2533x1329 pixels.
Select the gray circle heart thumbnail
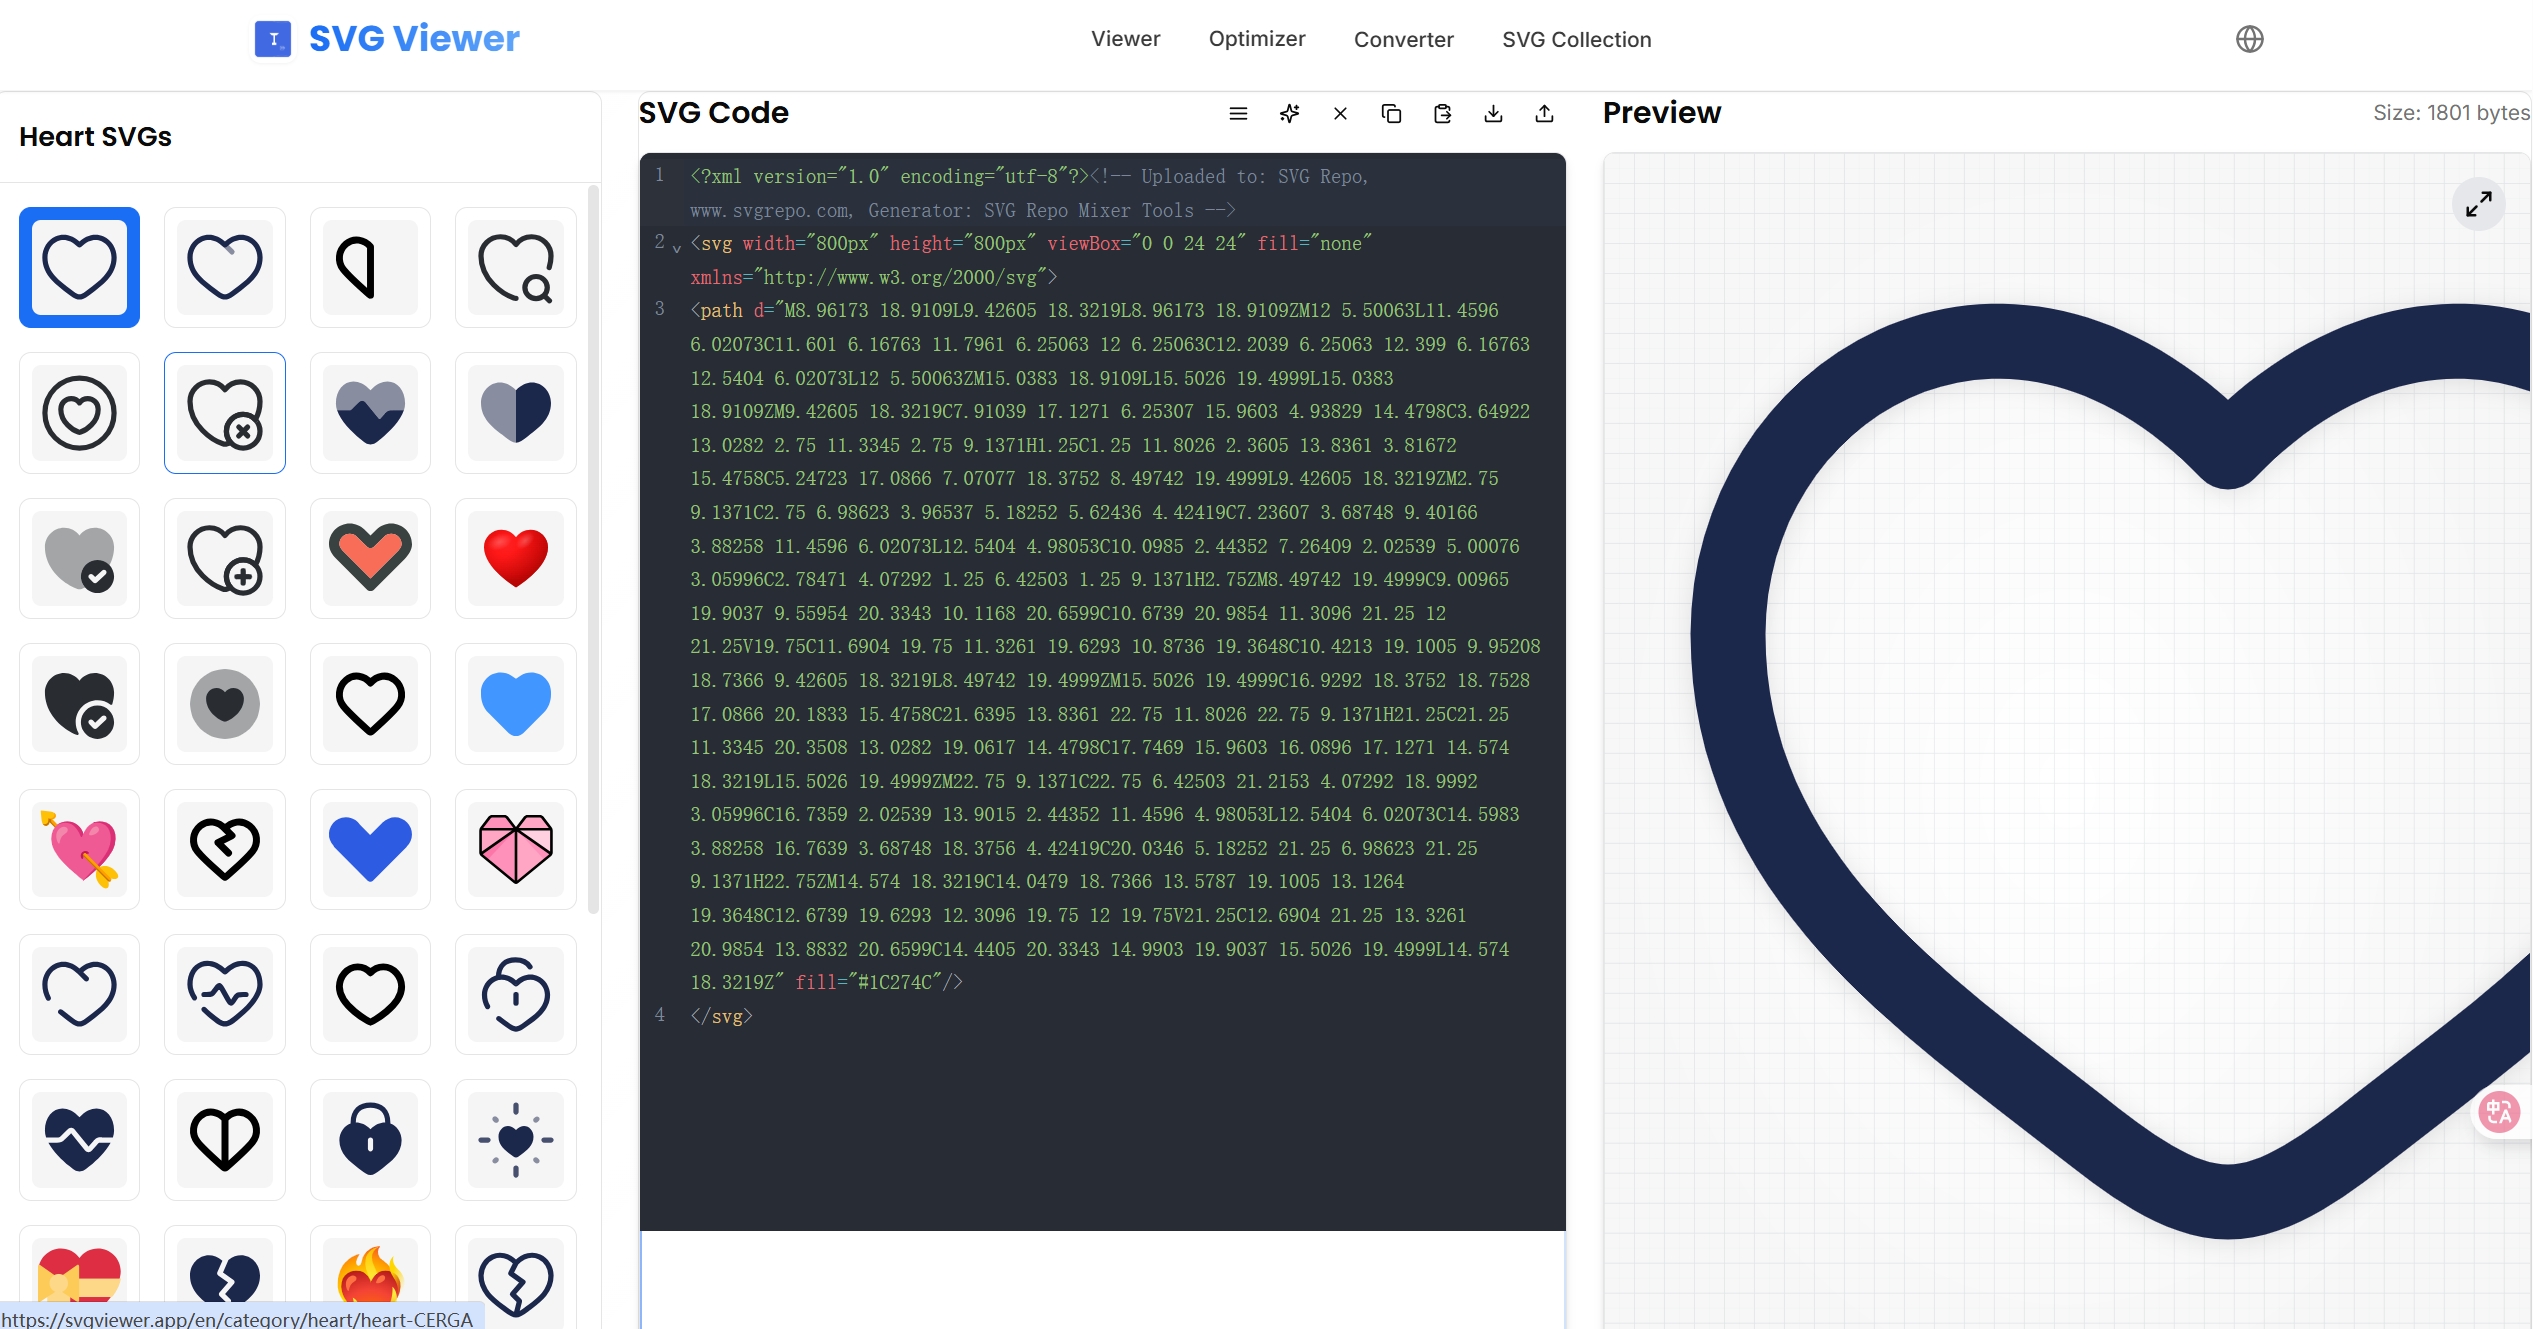tap(224, 704)
